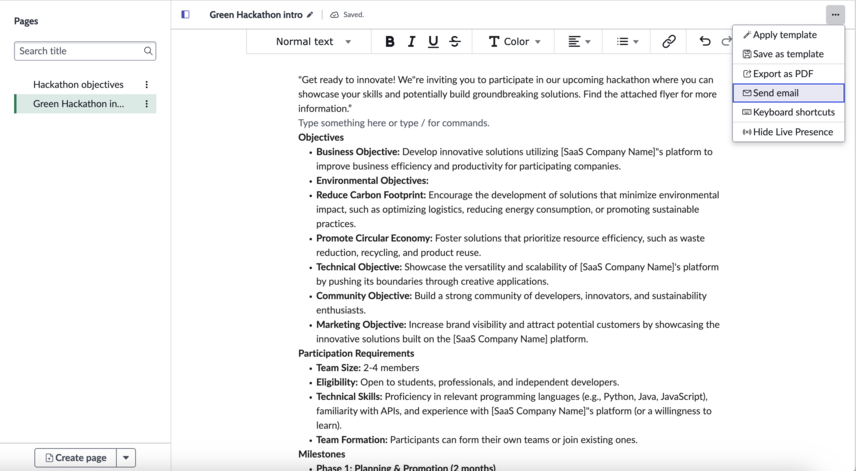Edit the page title with pencil icon
Image resolution: width=856 pixels, height=471 pixels.
point(310,15)
